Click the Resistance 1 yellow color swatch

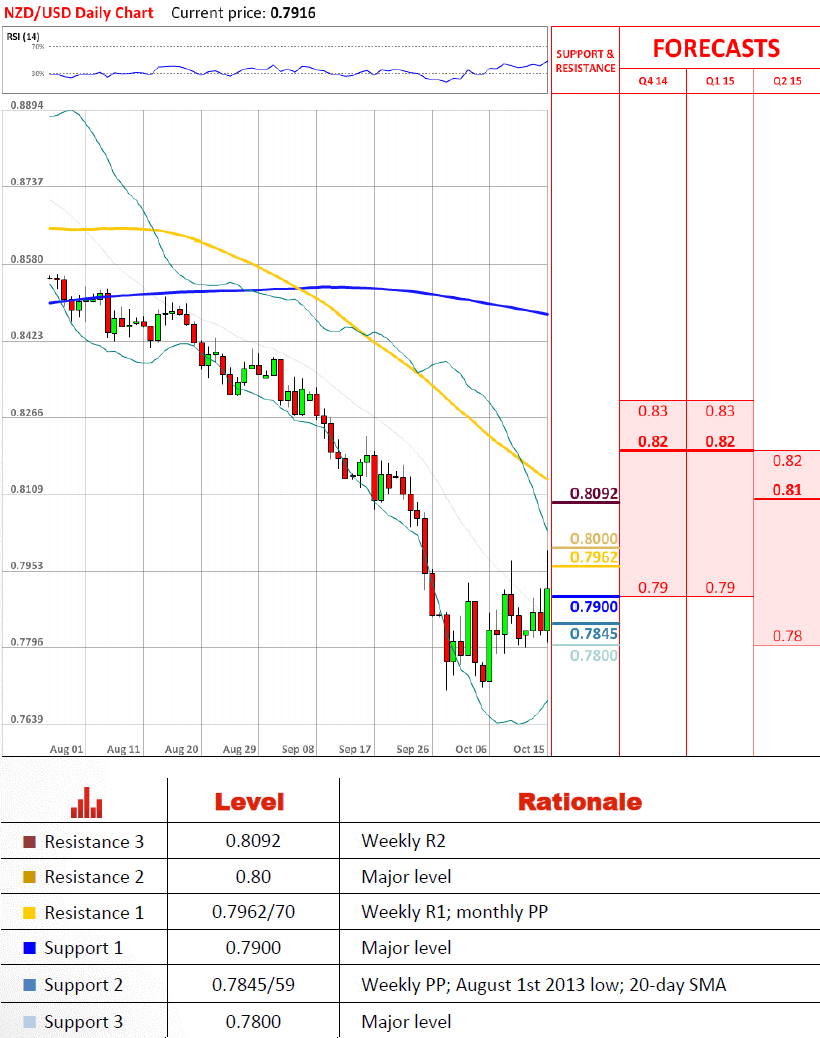pyautogui.click(x=29, y=913)
